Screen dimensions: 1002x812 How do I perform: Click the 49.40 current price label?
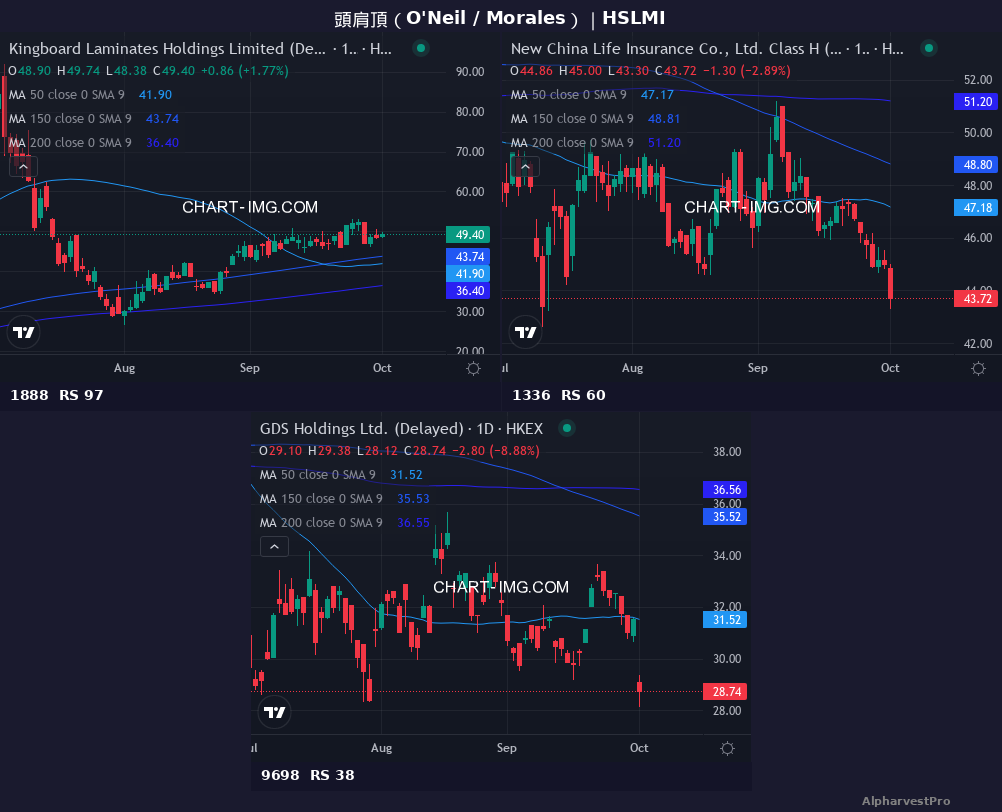coord(468,234)
